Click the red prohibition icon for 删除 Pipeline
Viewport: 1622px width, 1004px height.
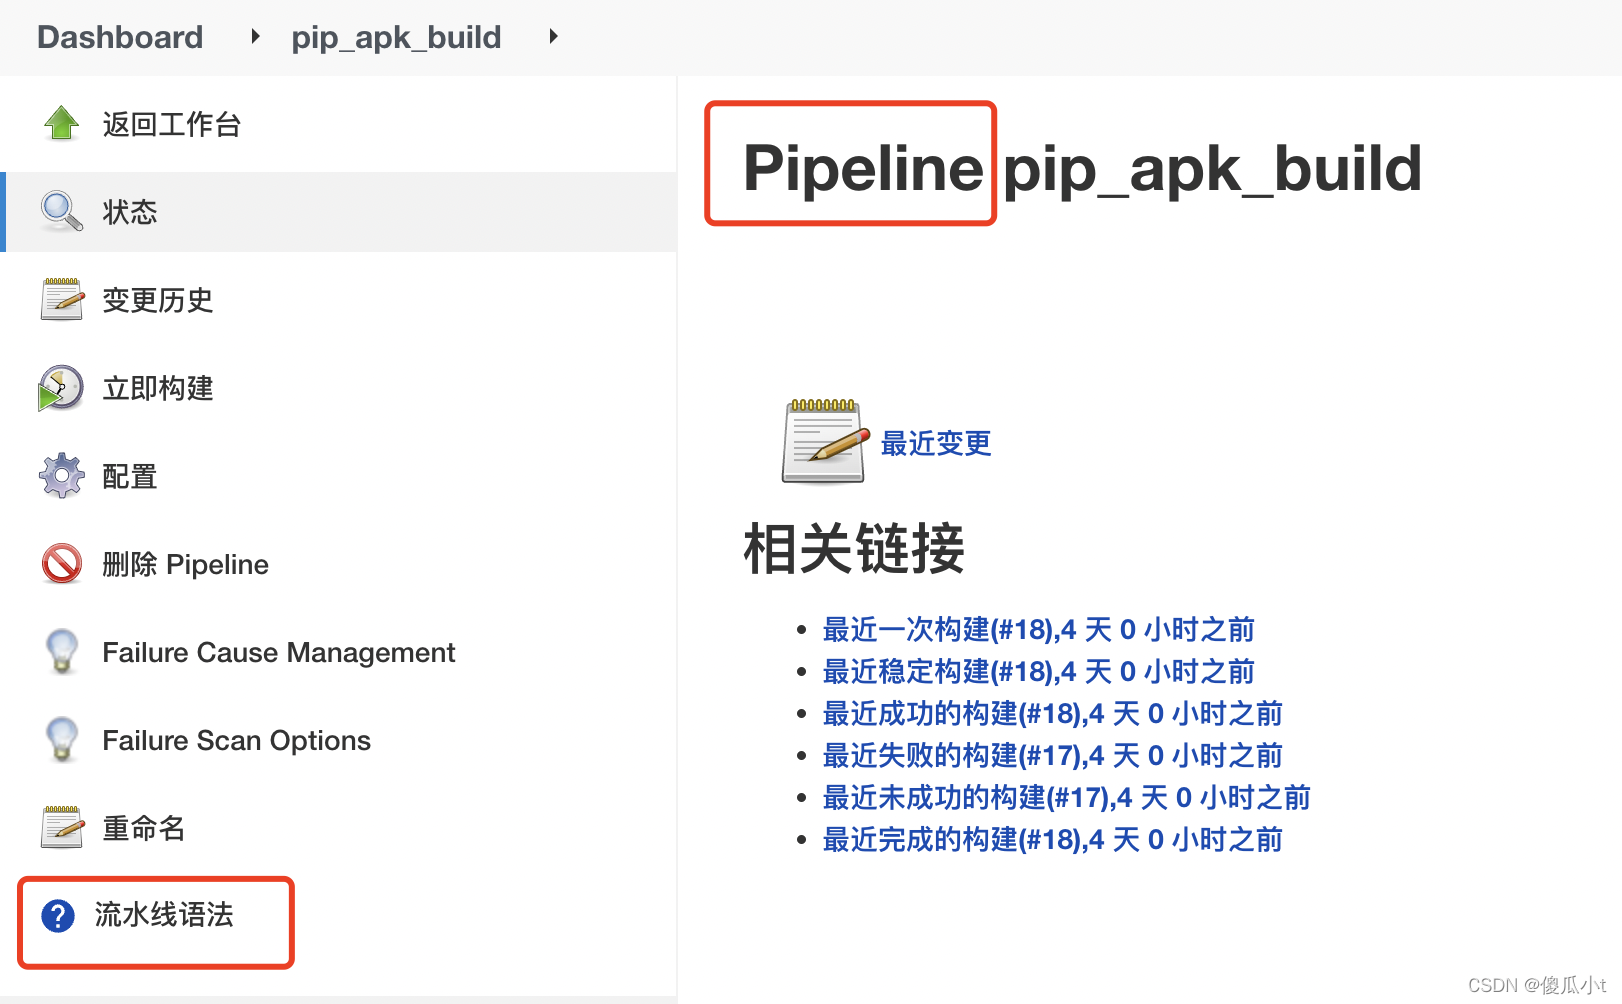coord(62,563)
